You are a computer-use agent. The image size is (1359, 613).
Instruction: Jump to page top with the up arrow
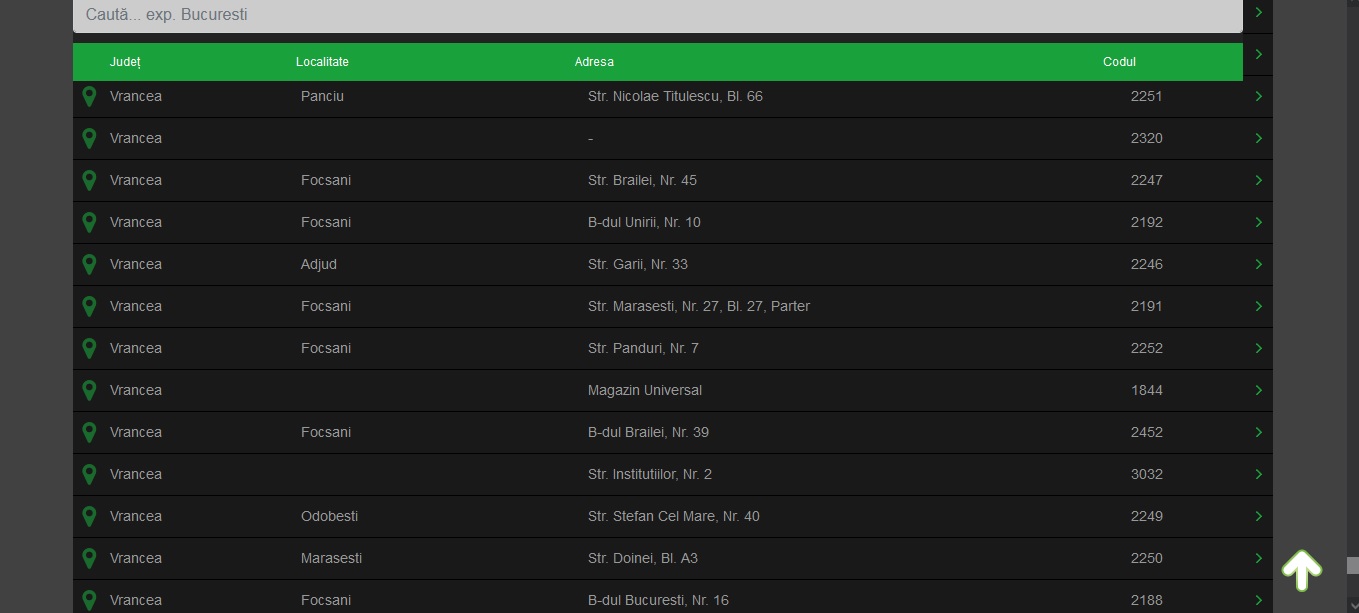pos(1302,570)
